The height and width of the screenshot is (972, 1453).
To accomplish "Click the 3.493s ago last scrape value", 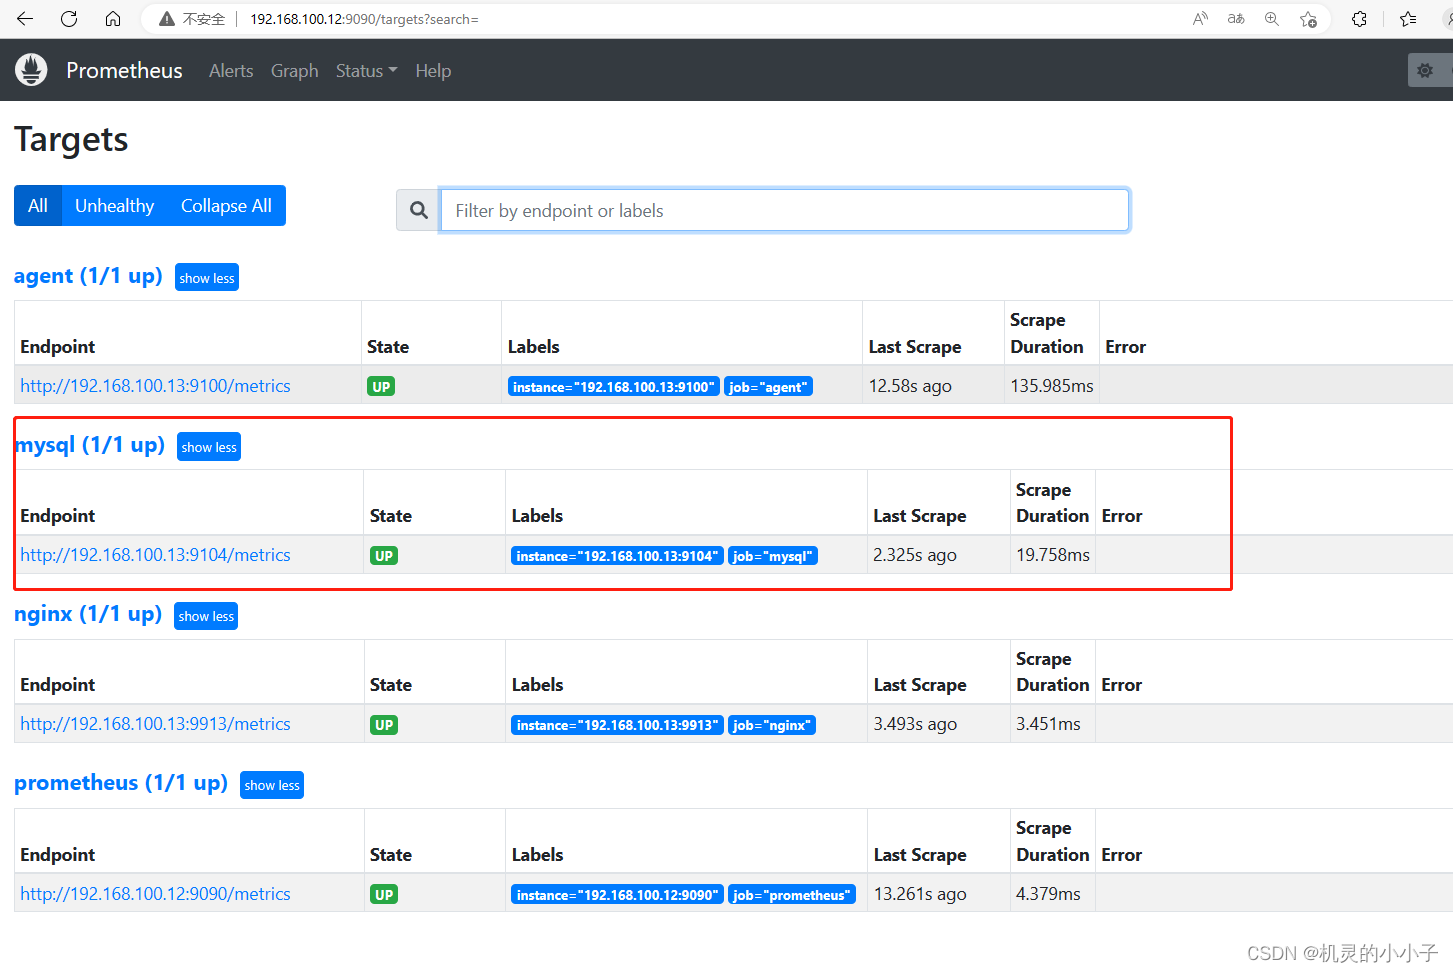I will point(915,724).
